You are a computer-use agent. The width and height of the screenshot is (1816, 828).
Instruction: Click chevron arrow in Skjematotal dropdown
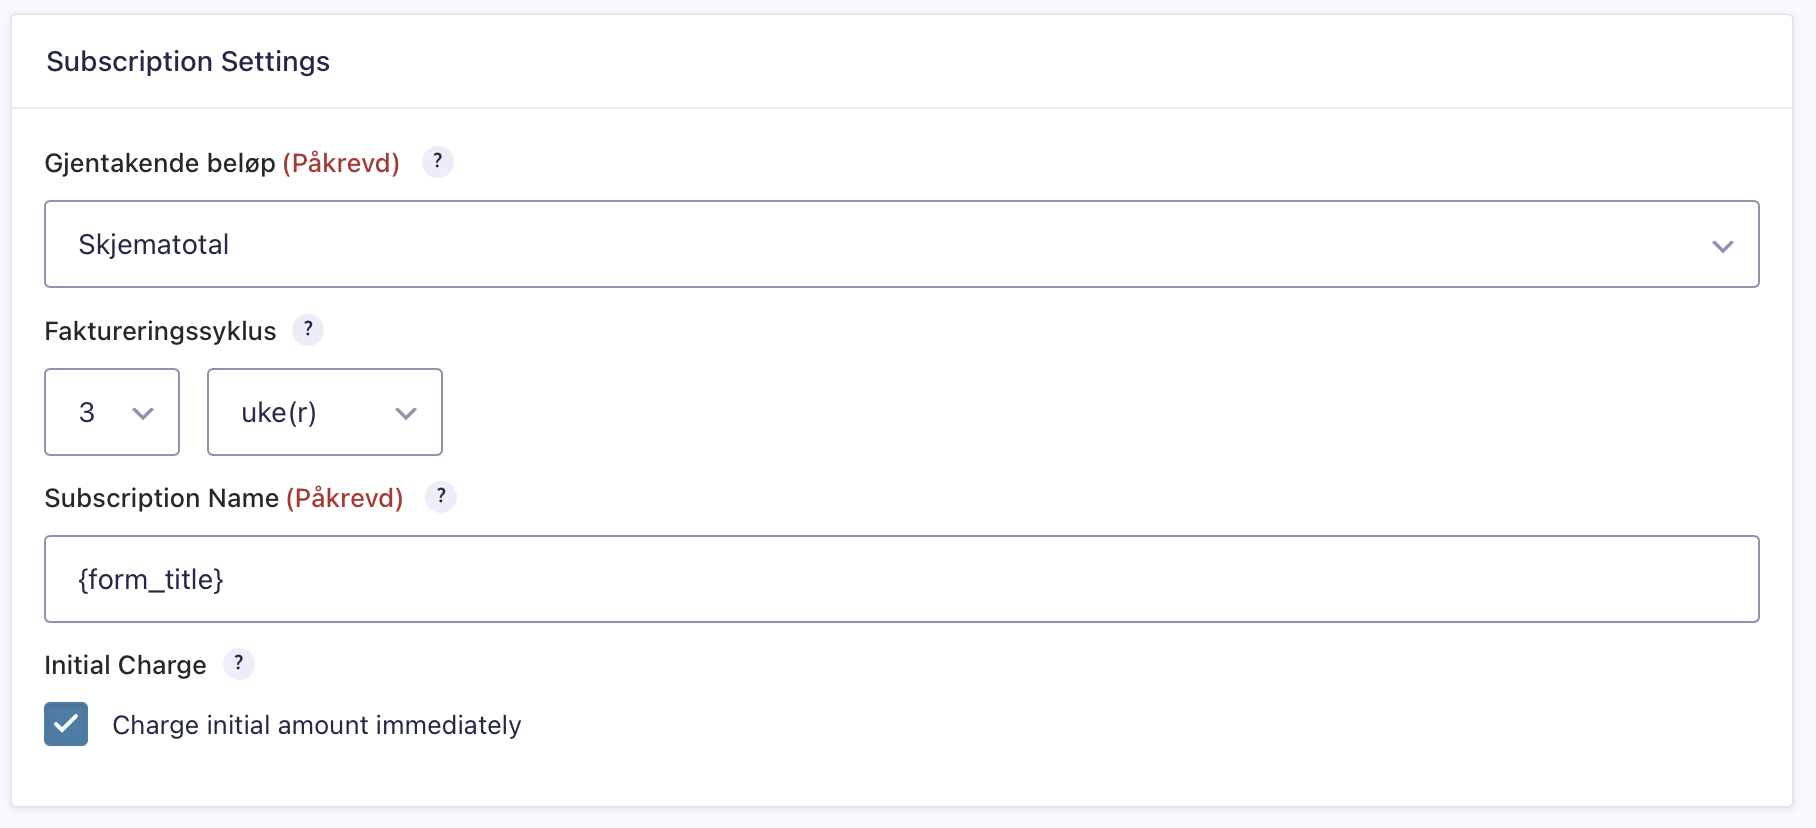point(1722,246)
